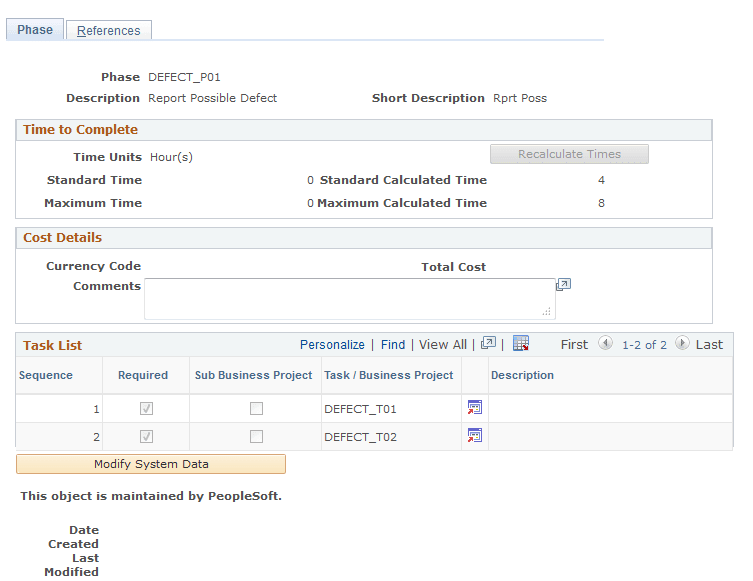Click the Modify System Data button
753x581 pixels.
pyautogui.click(x=151, y=464)
